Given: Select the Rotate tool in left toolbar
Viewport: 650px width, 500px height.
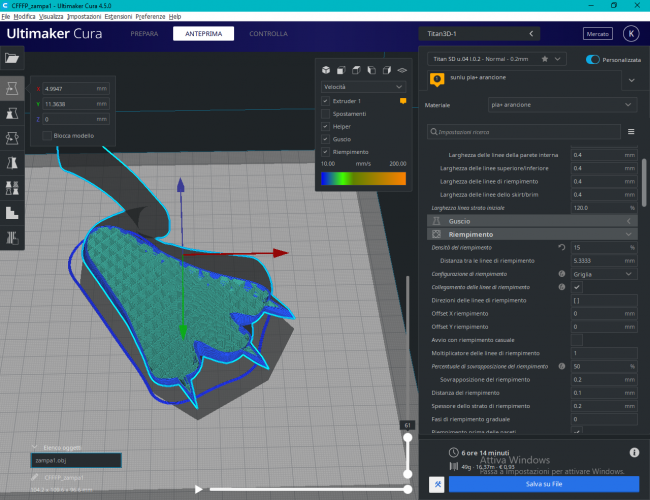Looking at the screenshot, I should pos(12,138).
